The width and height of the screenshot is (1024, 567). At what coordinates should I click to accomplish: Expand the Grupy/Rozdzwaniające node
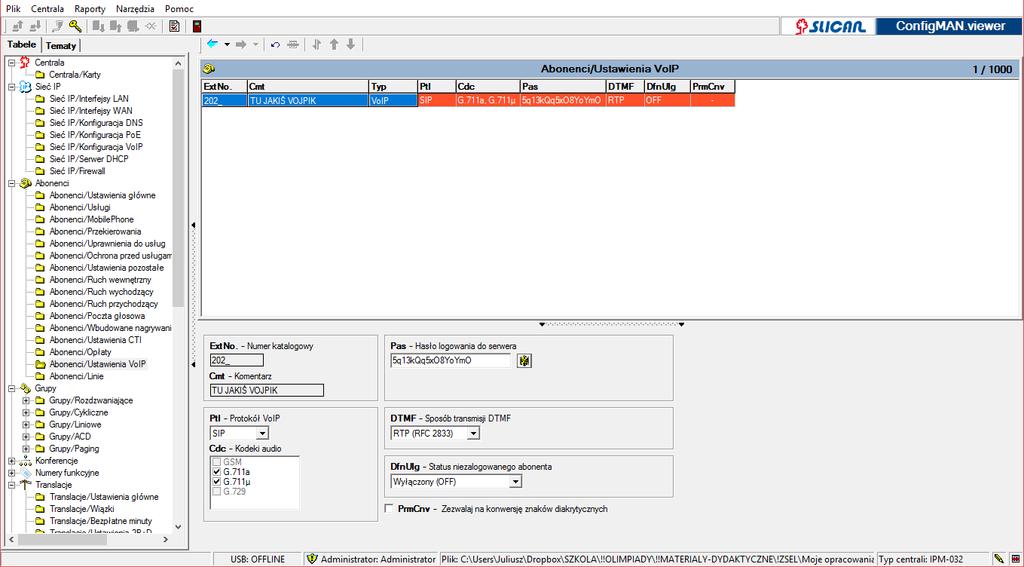[x=26, y=400]
